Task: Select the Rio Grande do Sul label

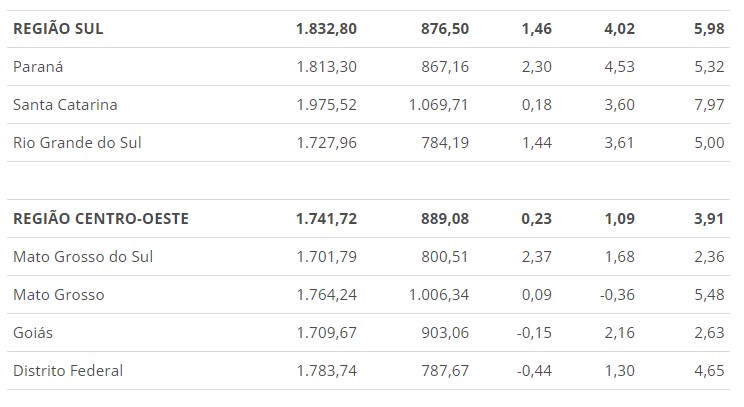Action: click(x=77, y=143)
